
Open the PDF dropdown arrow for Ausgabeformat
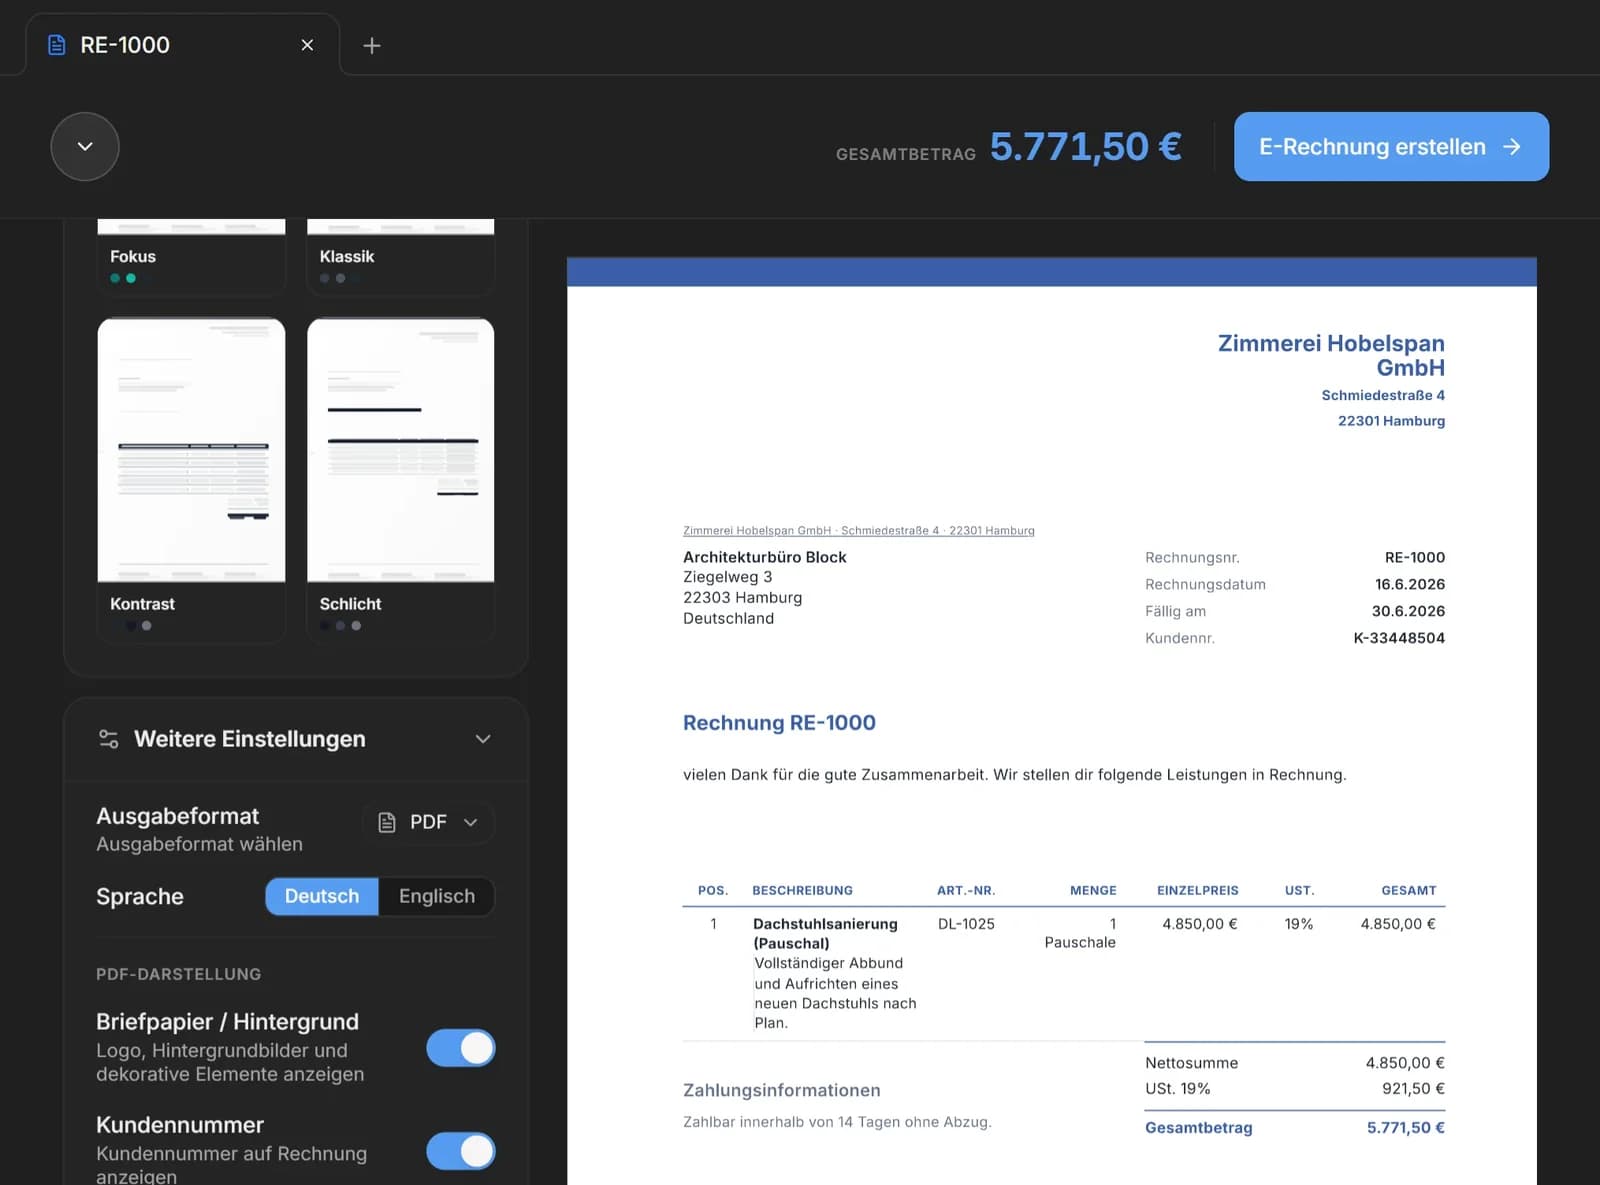471,822
